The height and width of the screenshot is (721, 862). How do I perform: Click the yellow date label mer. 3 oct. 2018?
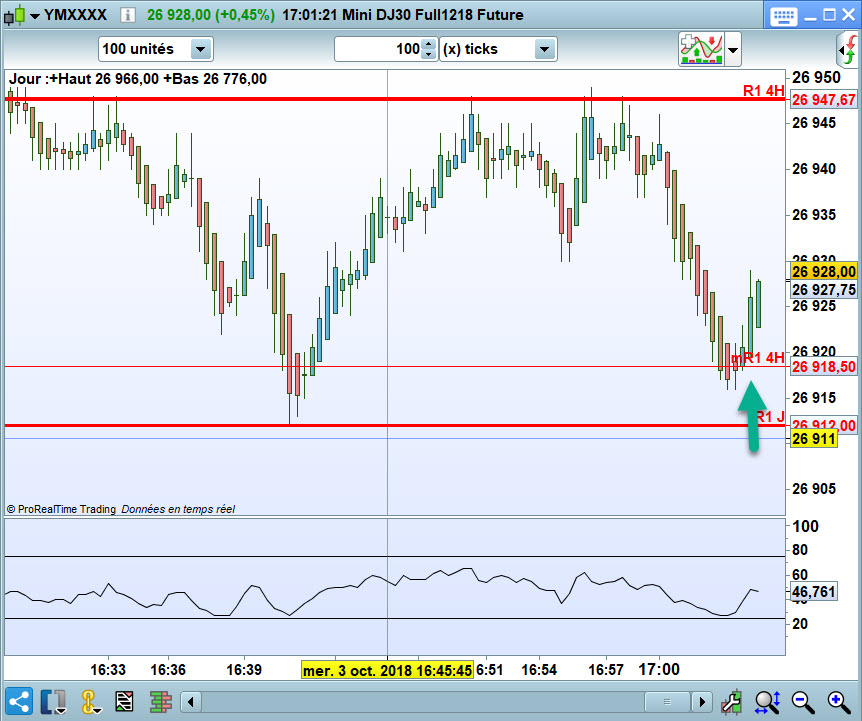point(388,670)
